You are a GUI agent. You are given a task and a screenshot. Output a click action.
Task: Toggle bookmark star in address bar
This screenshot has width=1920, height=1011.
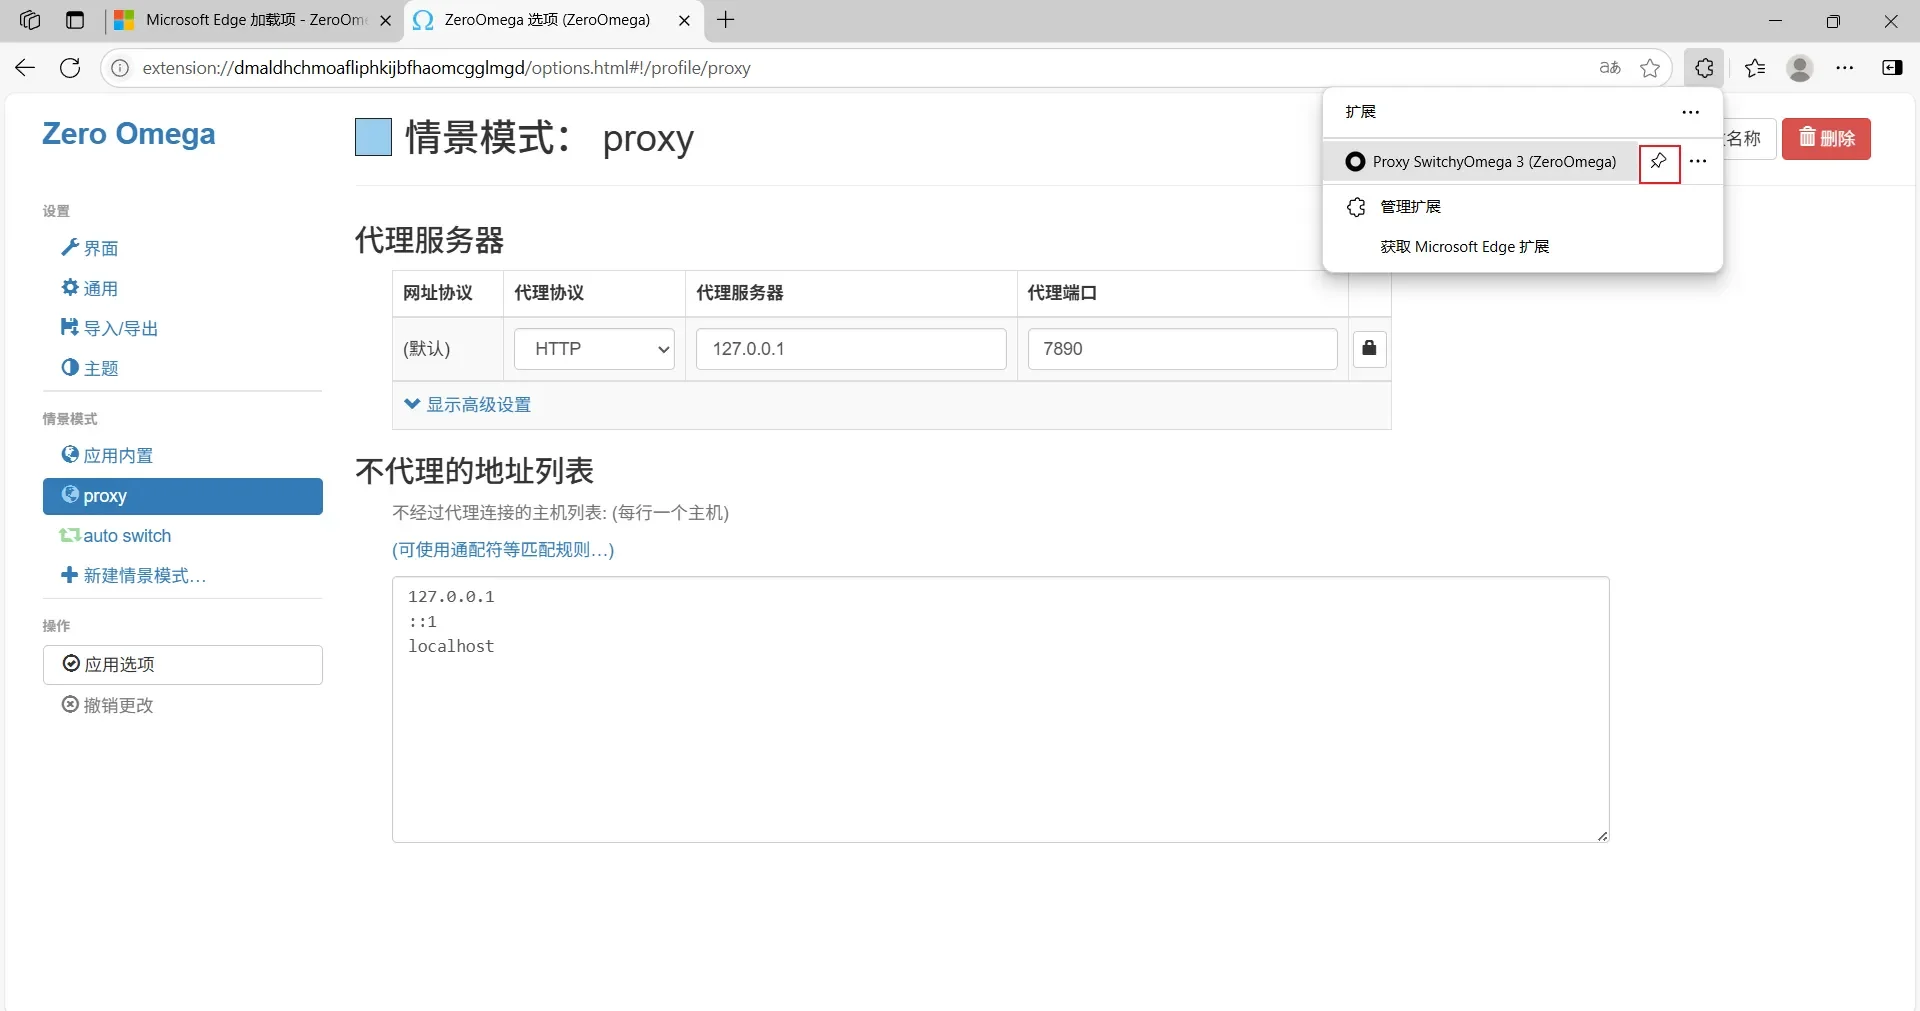click(x=1650, y=67)
